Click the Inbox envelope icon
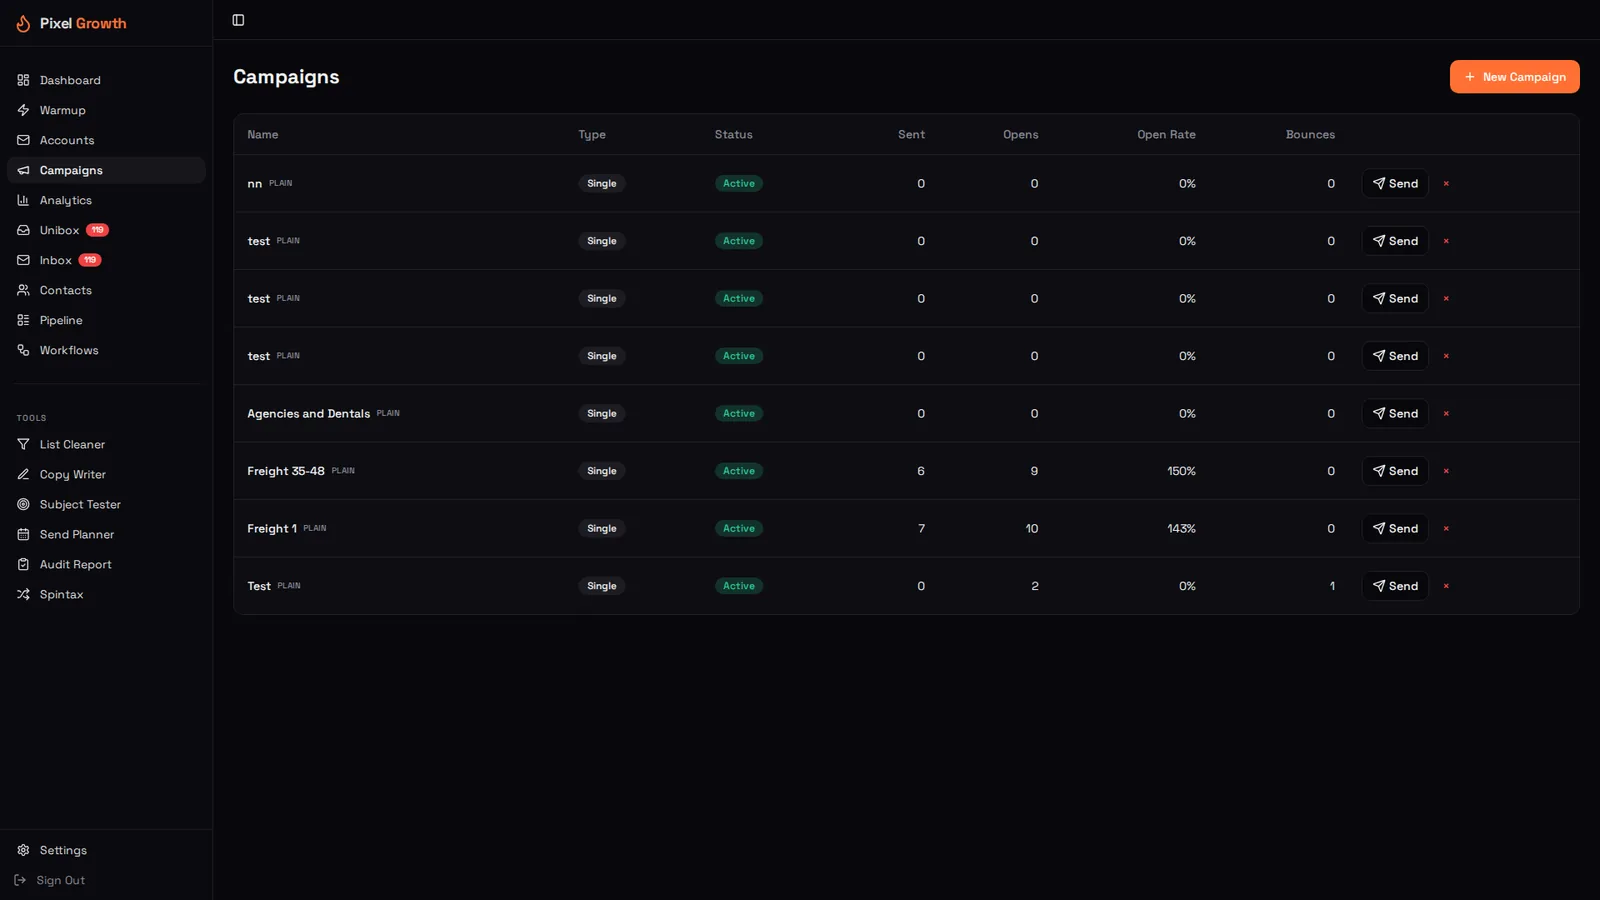 [x=23, y=260]
